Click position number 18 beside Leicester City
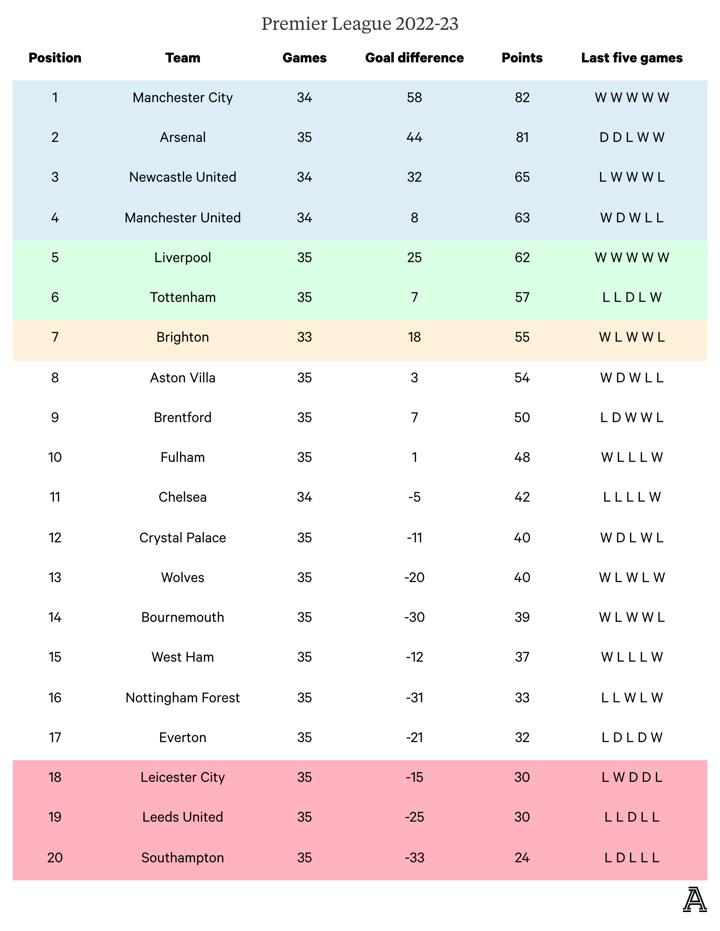Image resolution: width=720 pixels, height=931 pixels. 55,778
